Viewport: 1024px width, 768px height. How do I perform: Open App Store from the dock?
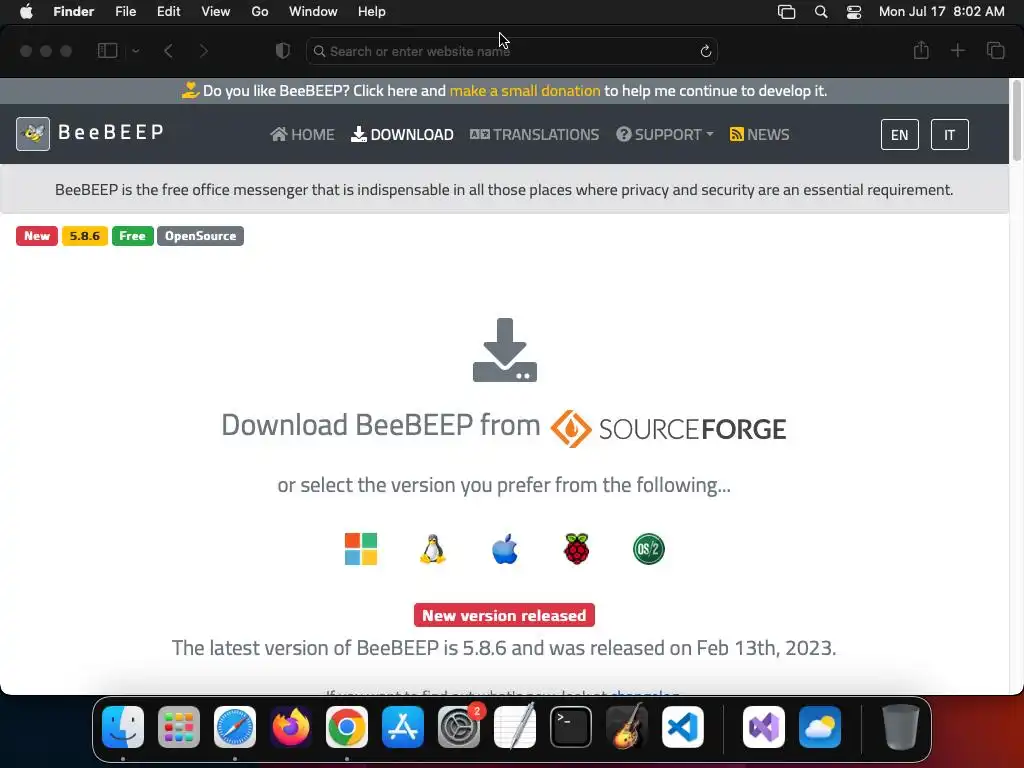pos(403,727)
